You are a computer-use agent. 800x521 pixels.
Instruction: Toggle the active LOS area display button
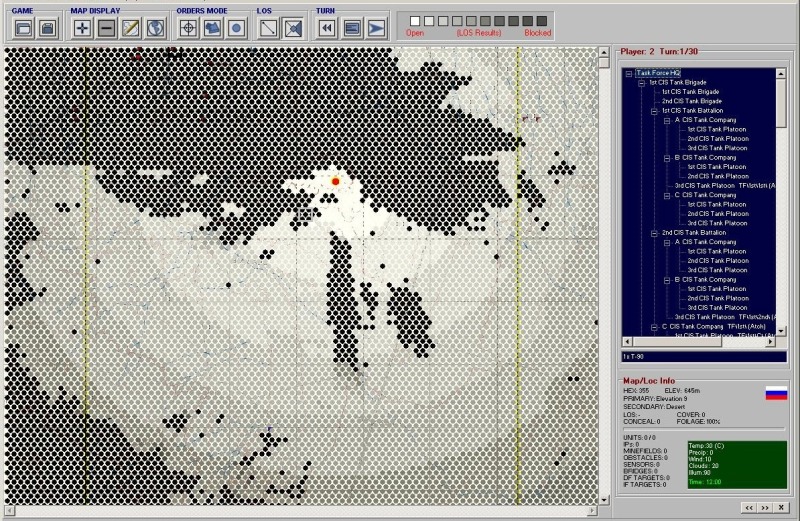293,28
